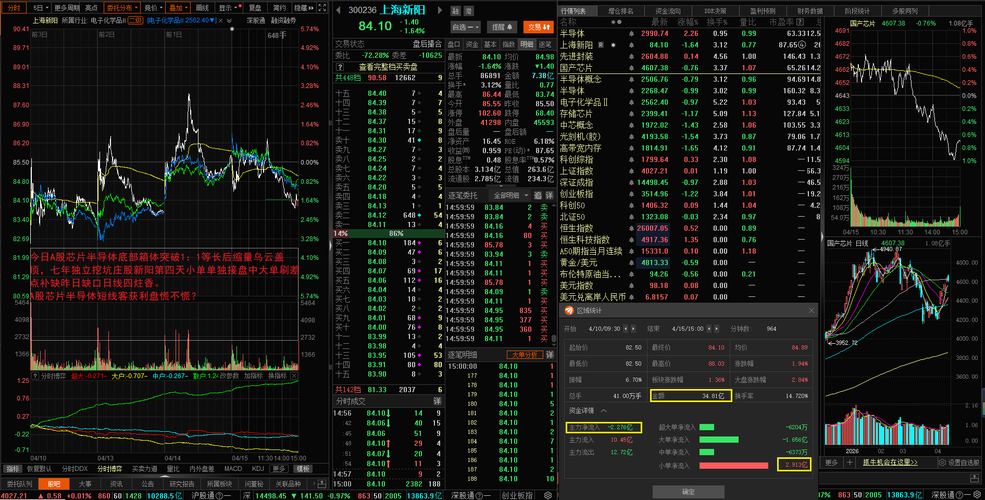This screenshot has width=985, height=500.
Task: Select the 分时 chart mode
Action: (14, 8)
